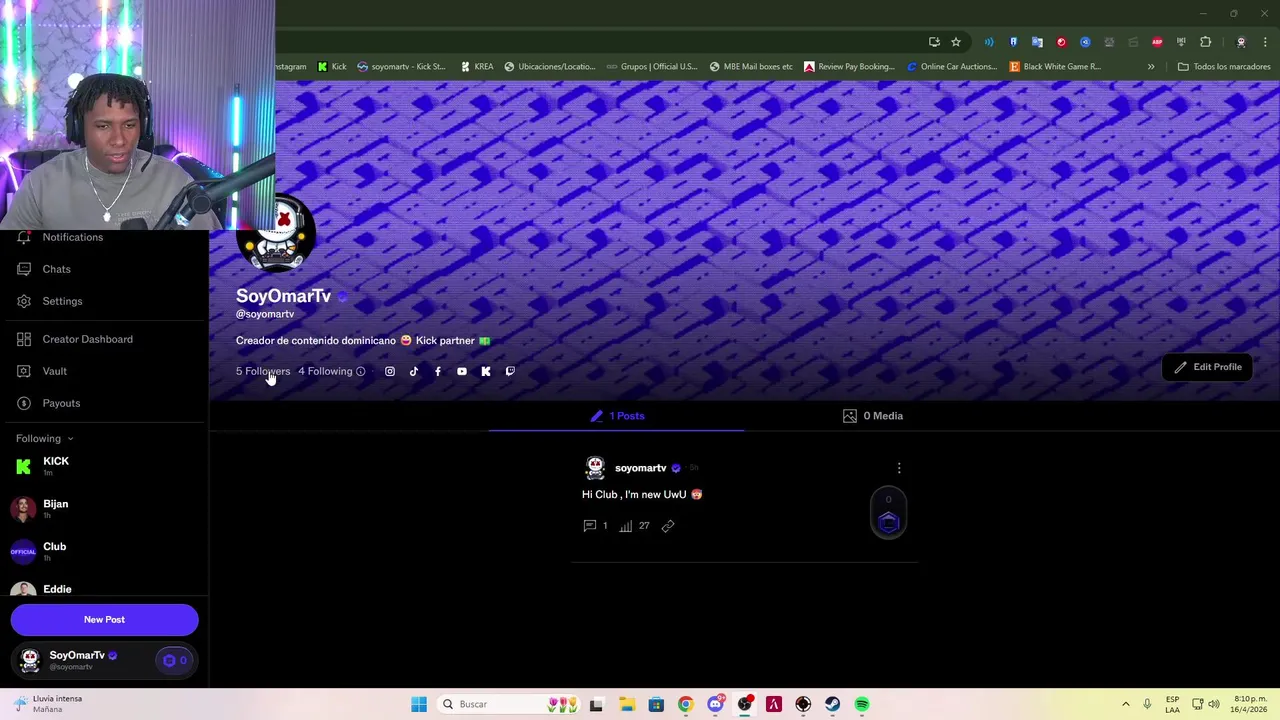The height and width of the screenshot is (720, 1280).
Task: Open the weather widget Lluvia intensa
Action: 48,704
